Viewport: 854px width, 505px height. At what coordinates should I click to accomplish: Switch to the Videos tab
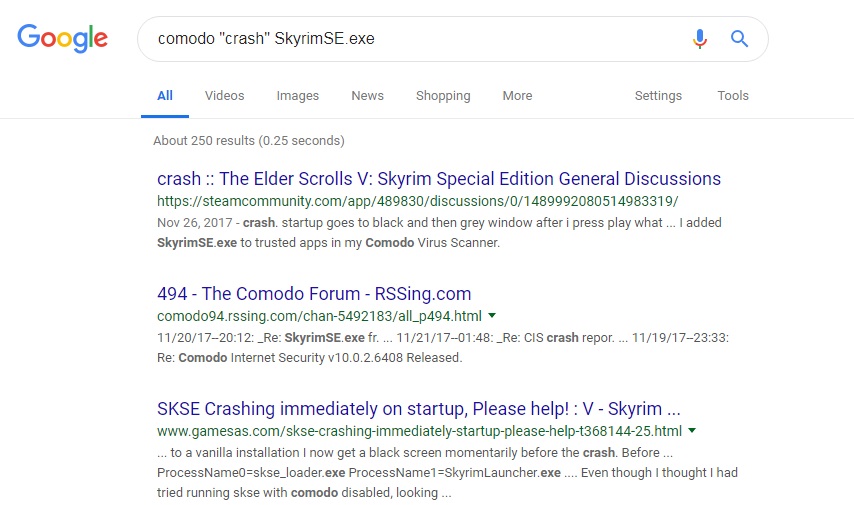224,96
